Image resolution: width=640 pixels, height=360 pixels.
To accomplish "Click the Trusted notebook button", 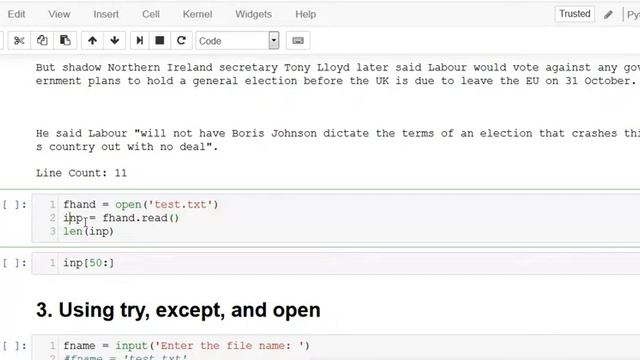I will [575, 14].
